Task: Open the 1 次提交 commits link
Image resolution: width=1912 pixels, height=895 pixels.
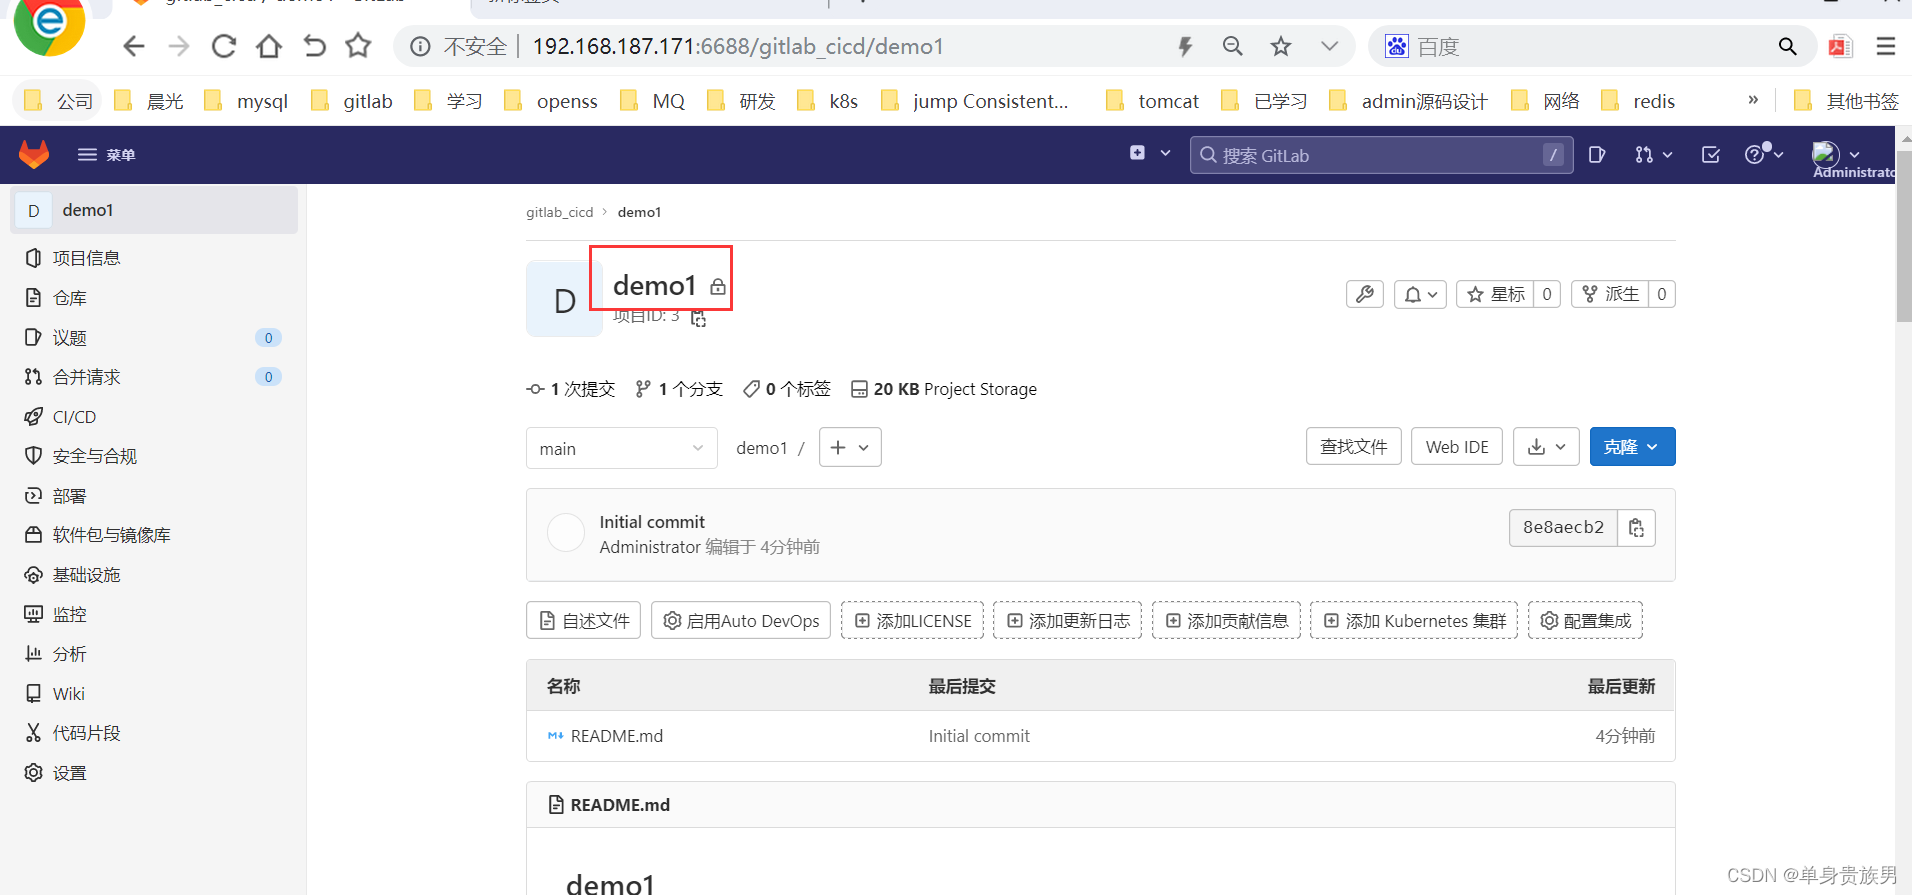Action: pos(571,389)
